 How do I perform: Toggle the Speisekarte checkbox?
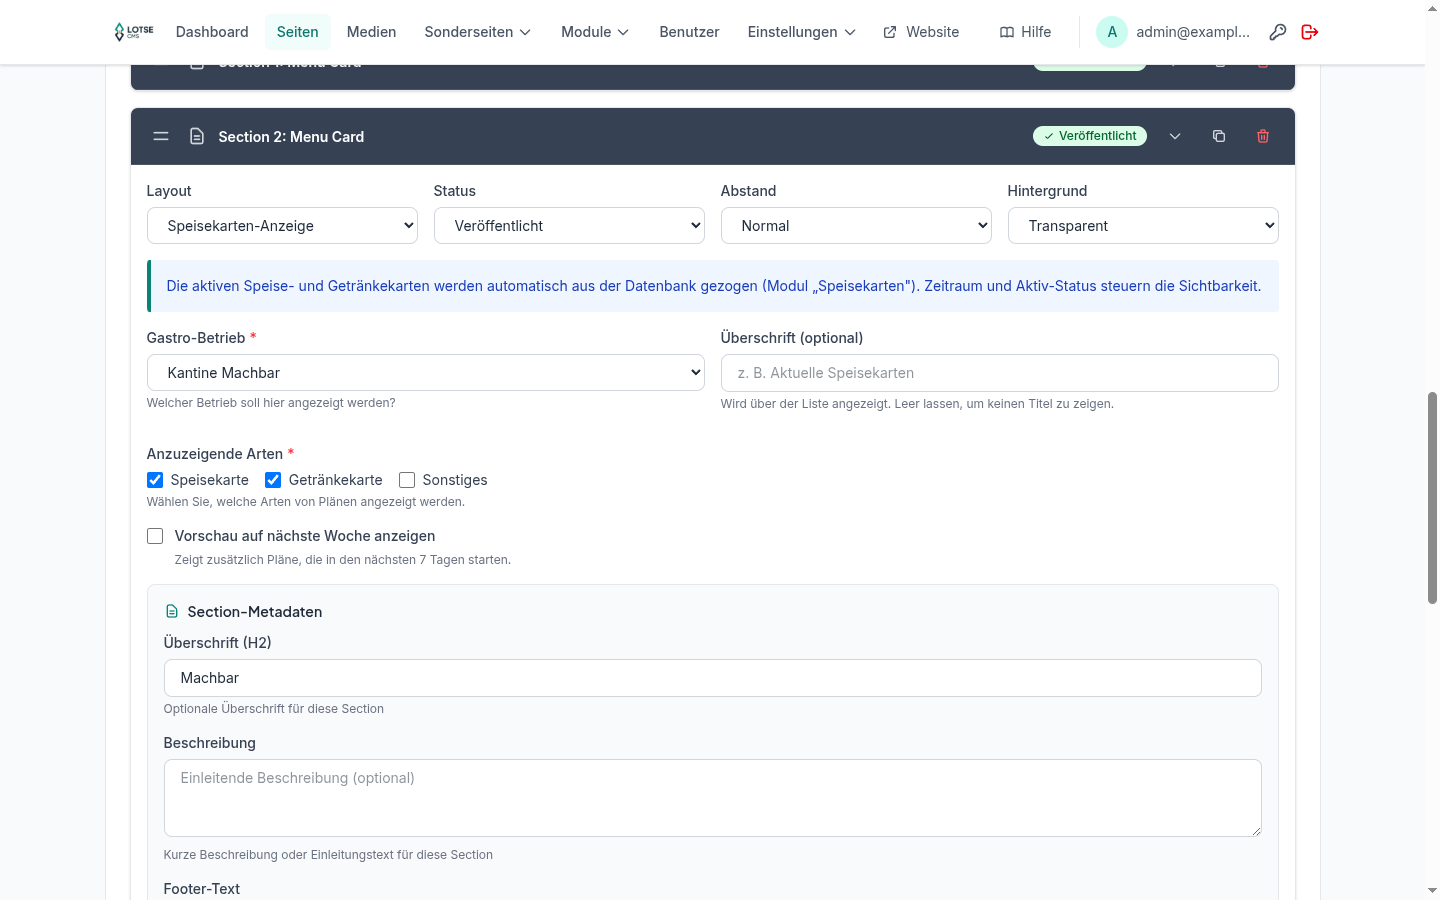[155, 480]
